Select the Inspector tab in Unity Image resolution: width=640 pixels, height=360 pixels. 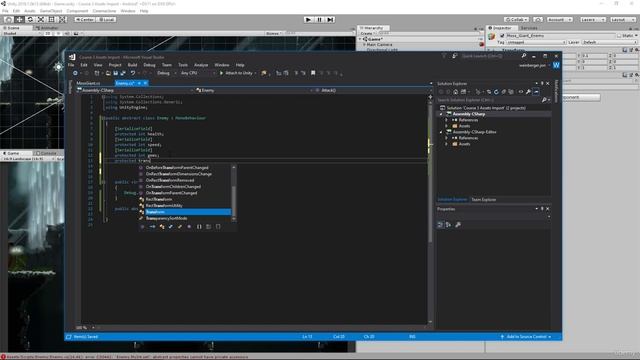tap(501, 28)
